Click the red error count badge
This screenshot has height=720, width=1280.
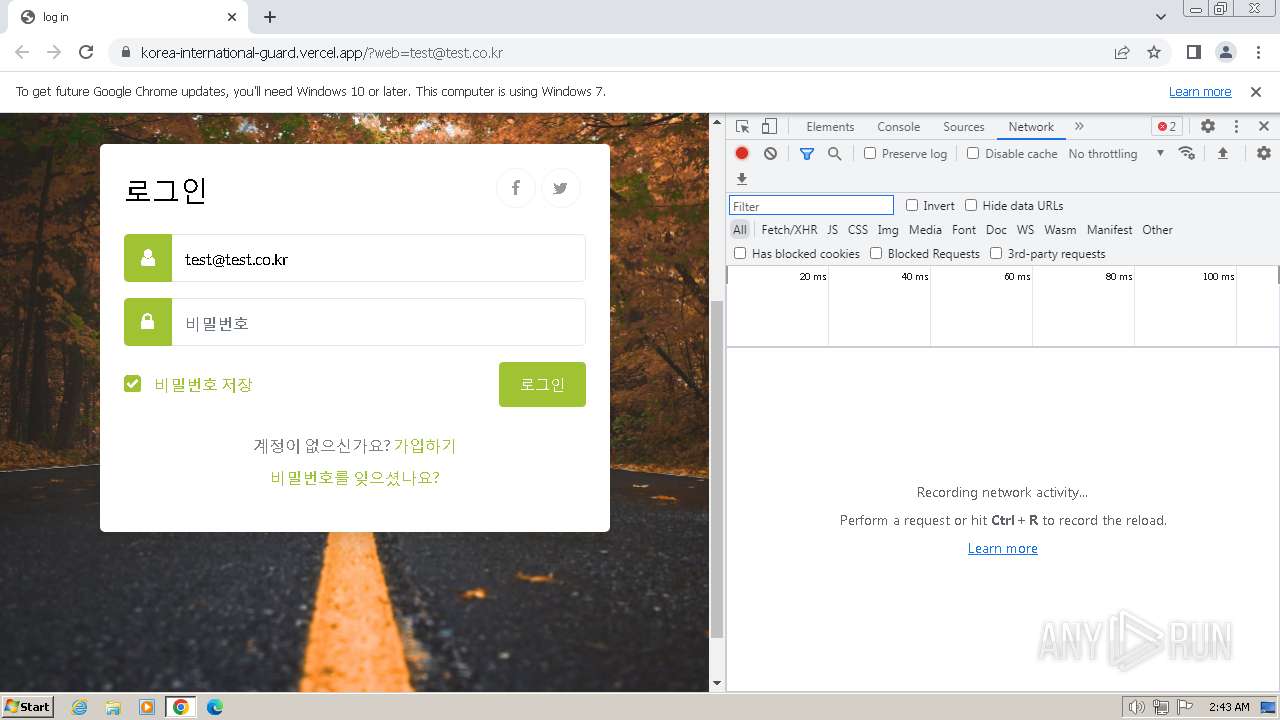coord(1166,126)
